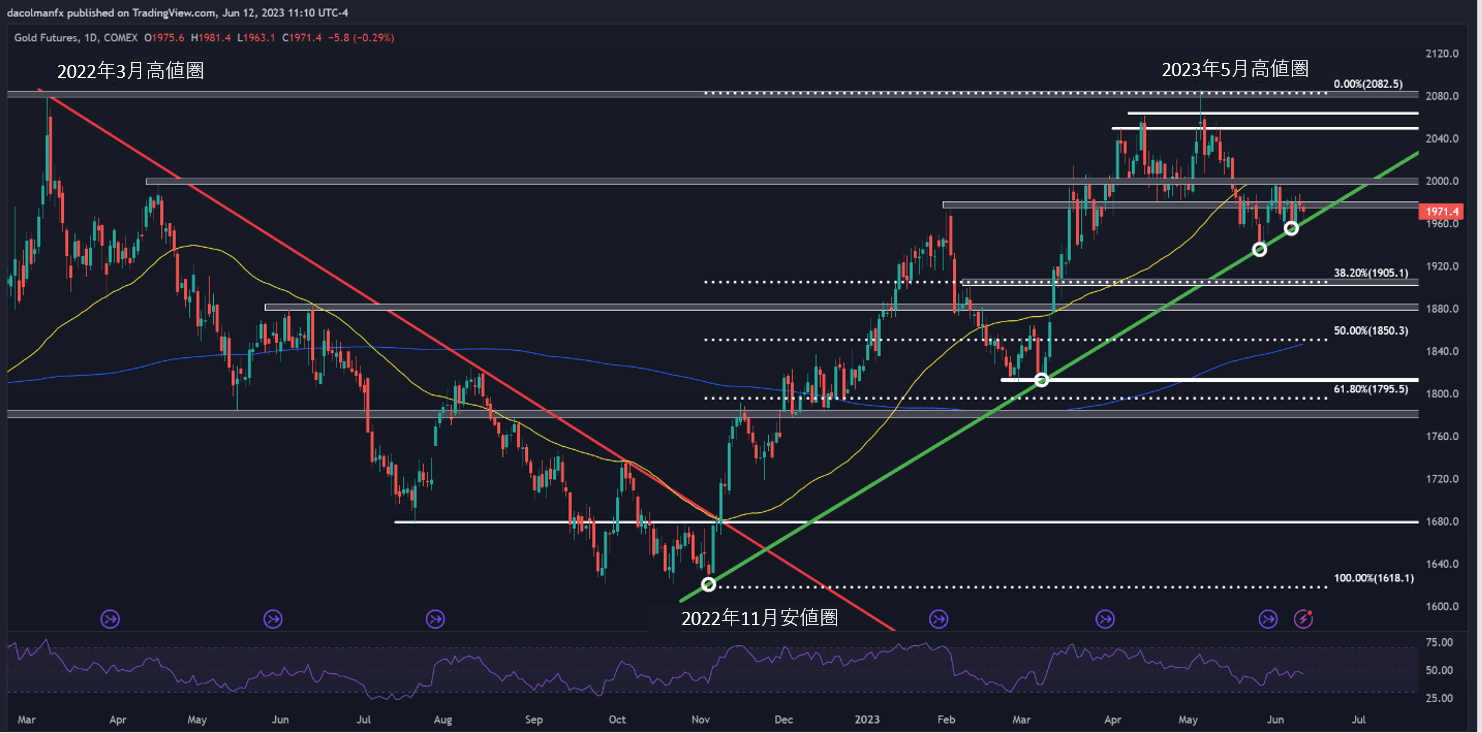Click 50.00 on the RSI axis
The image size is (1482, 733).
pyautogui.click(x=1440, y=670)
